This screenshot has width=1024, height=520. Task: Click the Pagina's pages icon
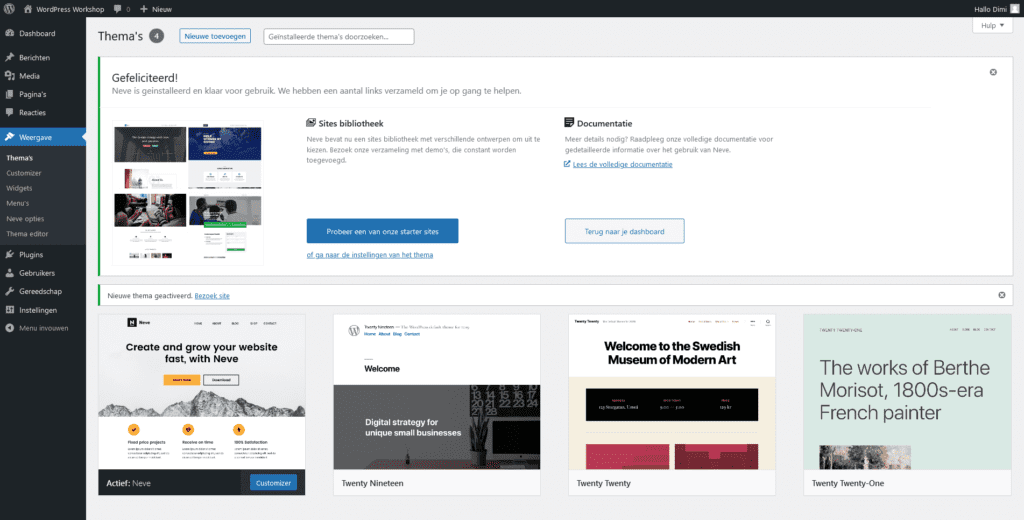click(10, 94)
